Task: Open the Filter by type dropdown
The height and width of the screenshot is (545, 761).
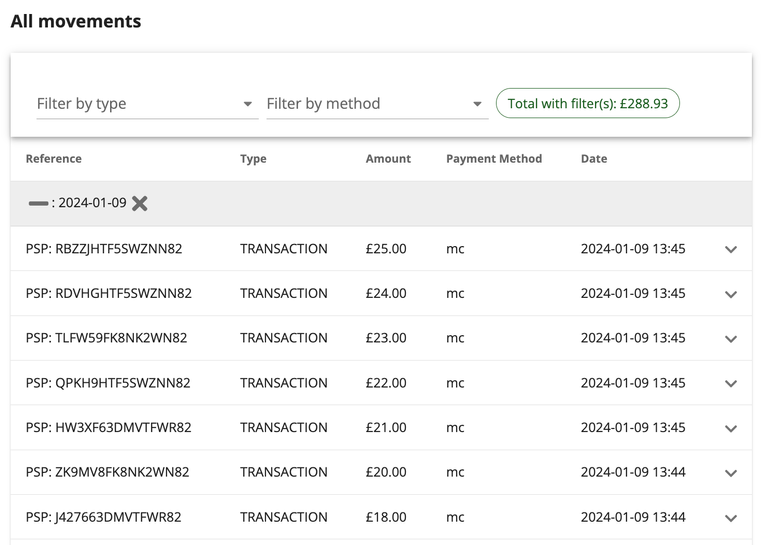Action: coord(147,104)
